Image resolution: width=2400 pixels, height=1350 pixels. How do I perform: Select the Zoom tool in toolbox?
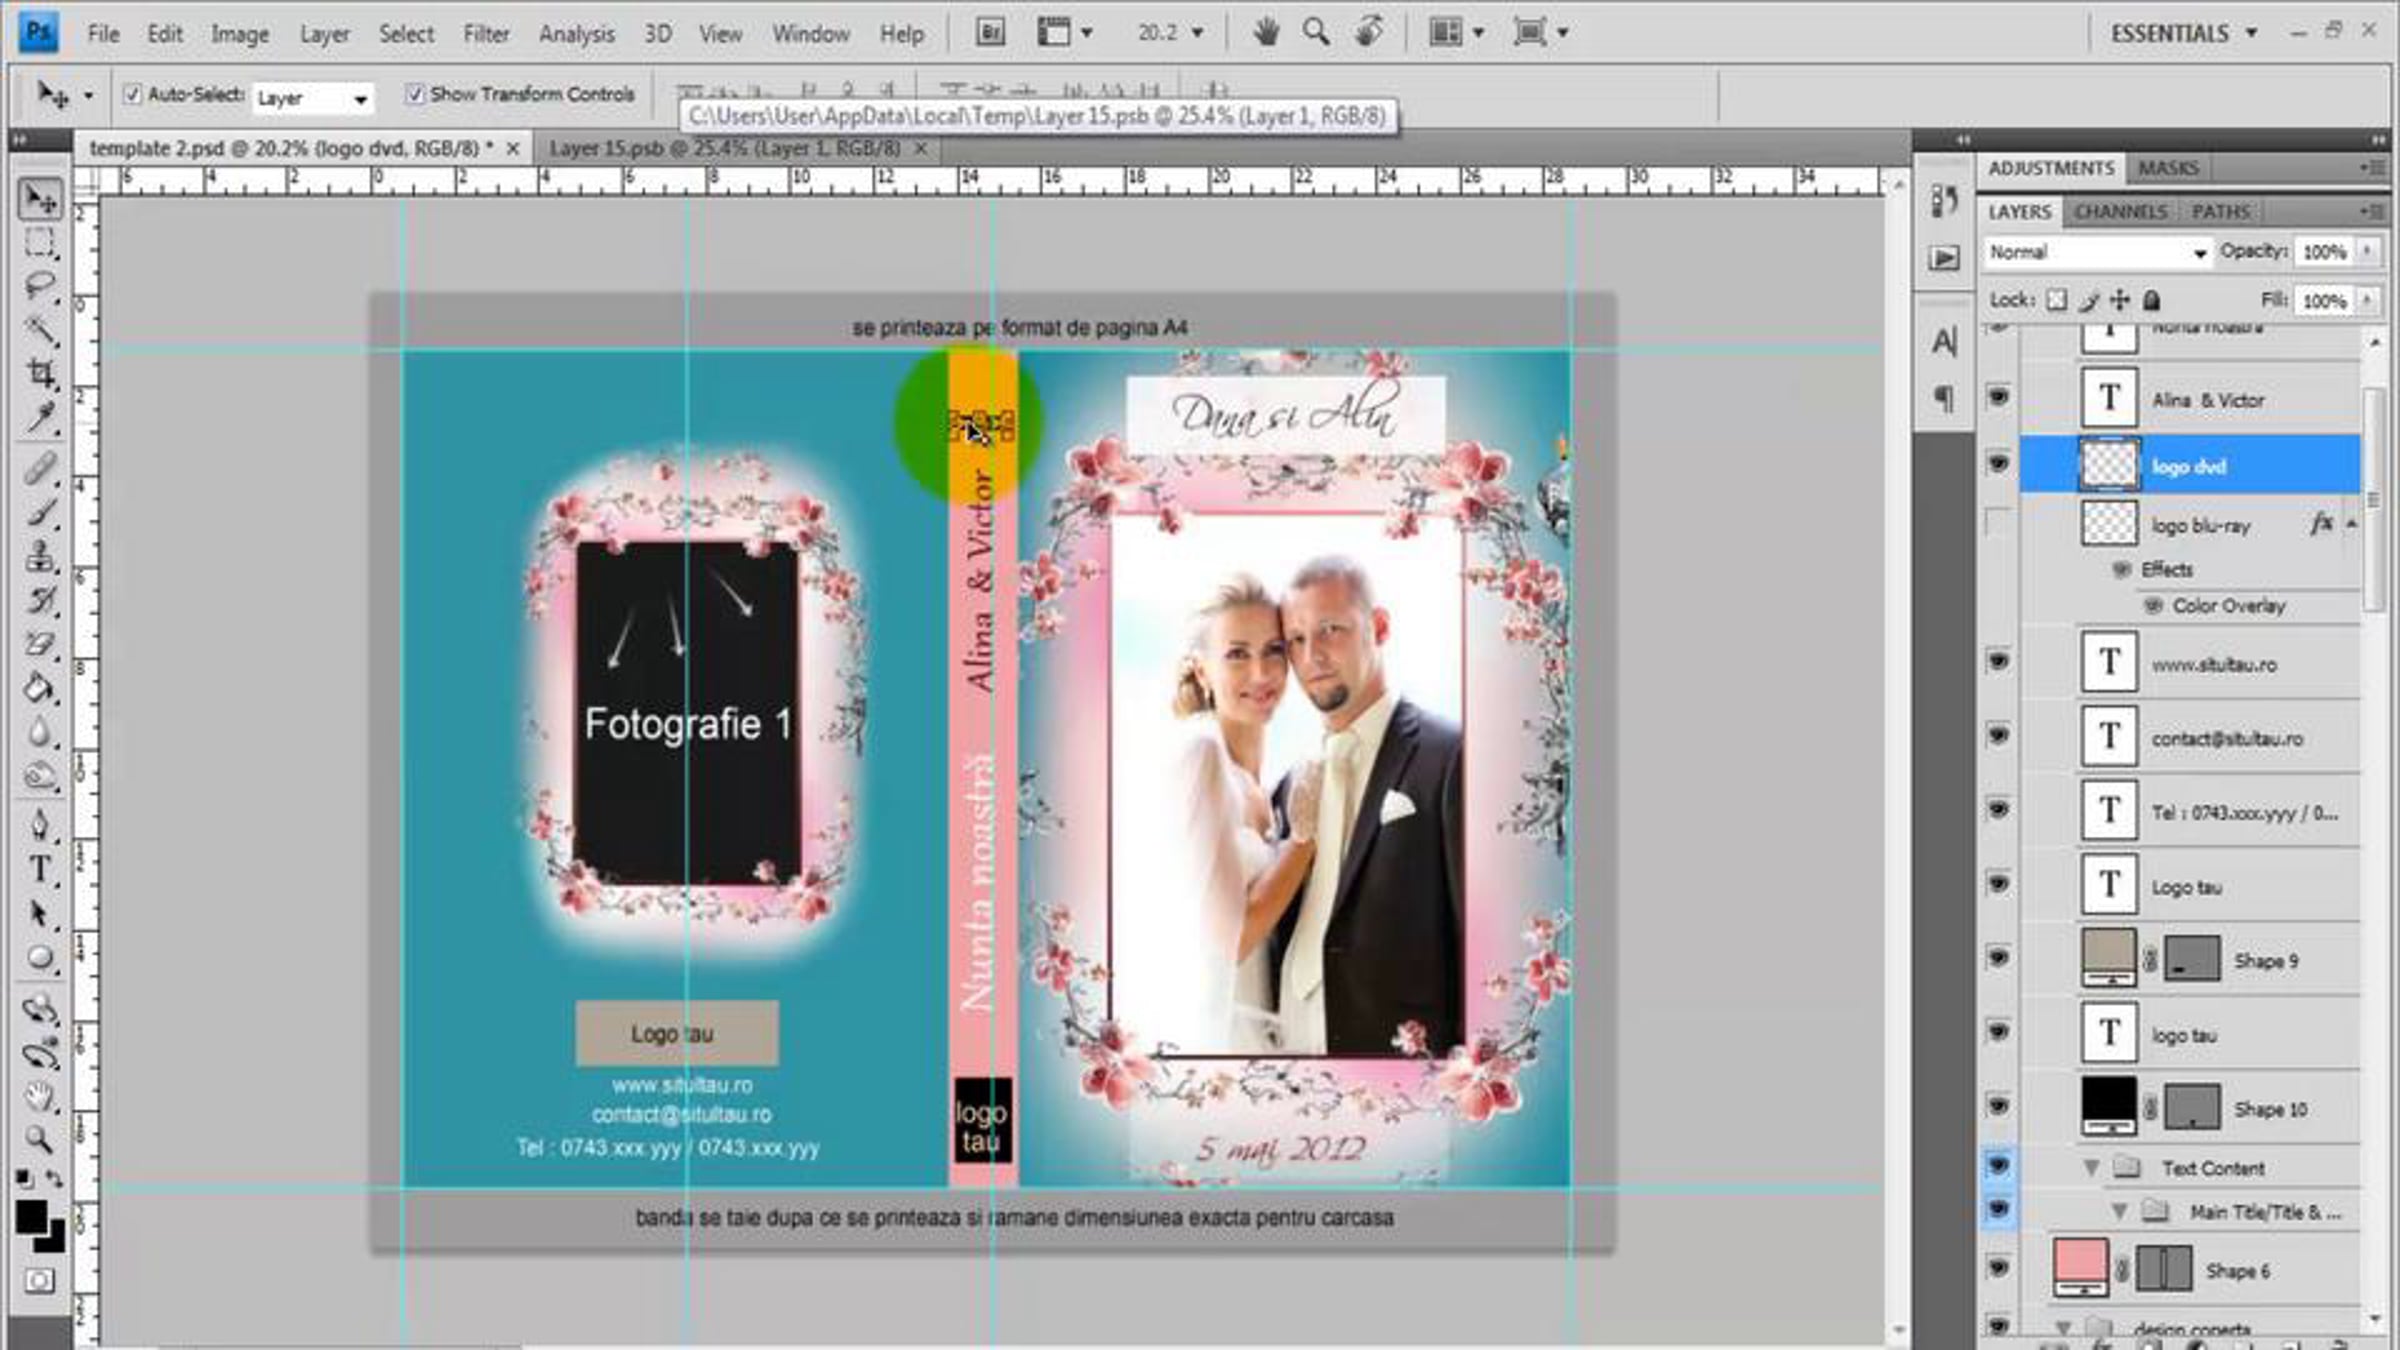click(x=40, y=1139)
